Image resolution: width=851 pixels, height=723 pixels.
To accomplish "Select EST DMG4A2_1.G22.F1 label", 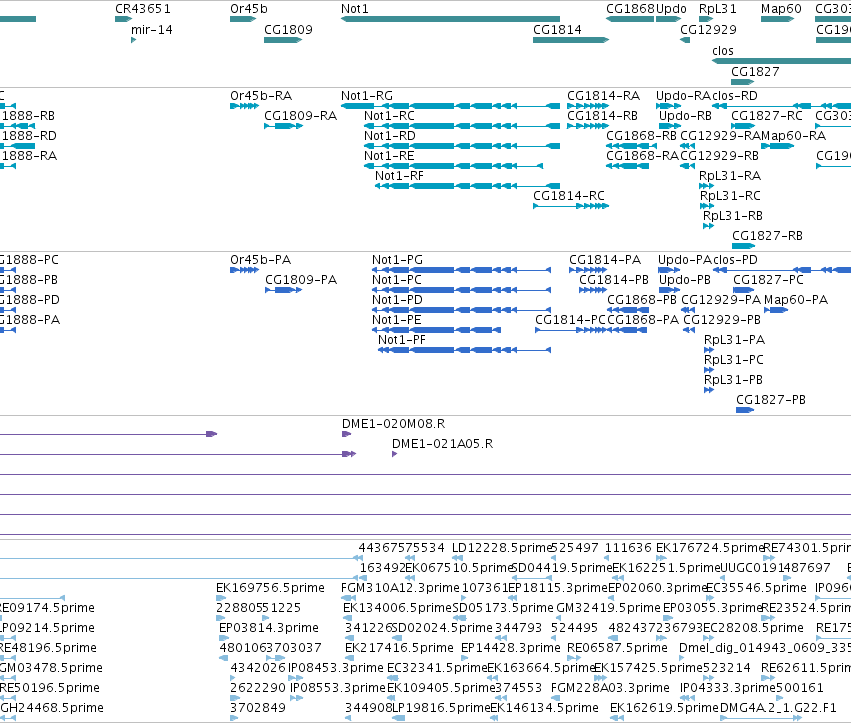I will 778,707.
